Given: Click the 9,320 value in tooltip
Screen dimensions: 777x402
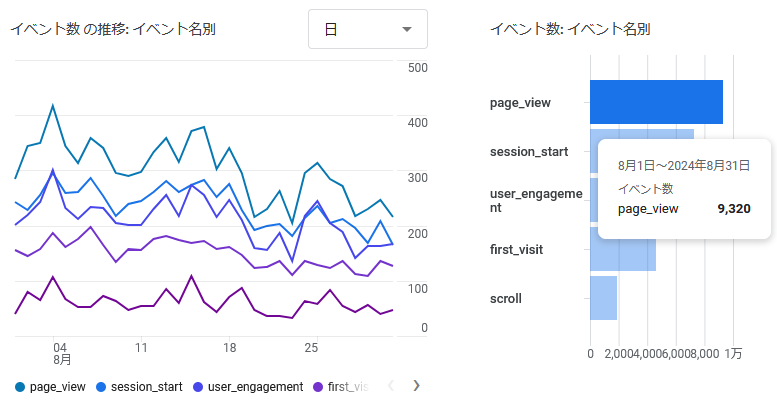Looking at the screenshot, I should 734,209.
